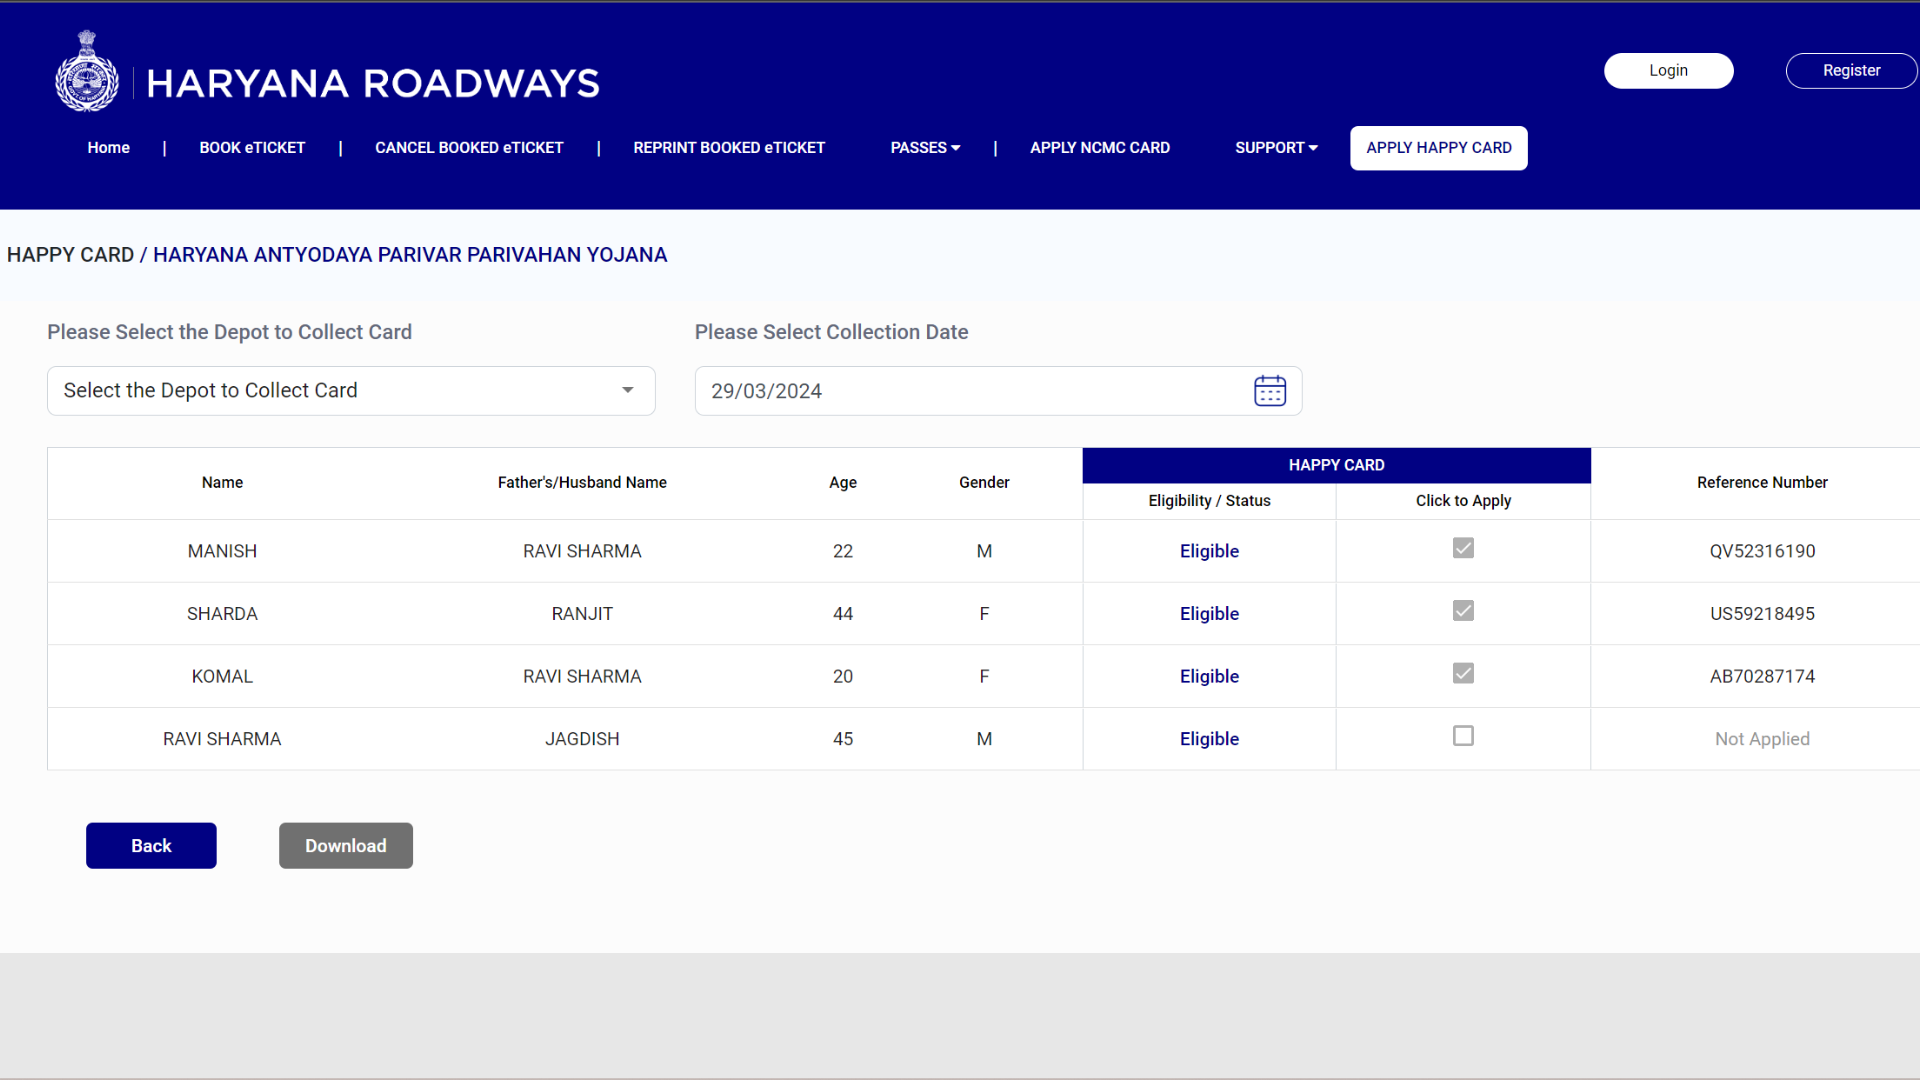Toggle apply checkbox for KOMAL
The width and height of the screenshot is (1920, 1080).
click(x=1463, y=673)
